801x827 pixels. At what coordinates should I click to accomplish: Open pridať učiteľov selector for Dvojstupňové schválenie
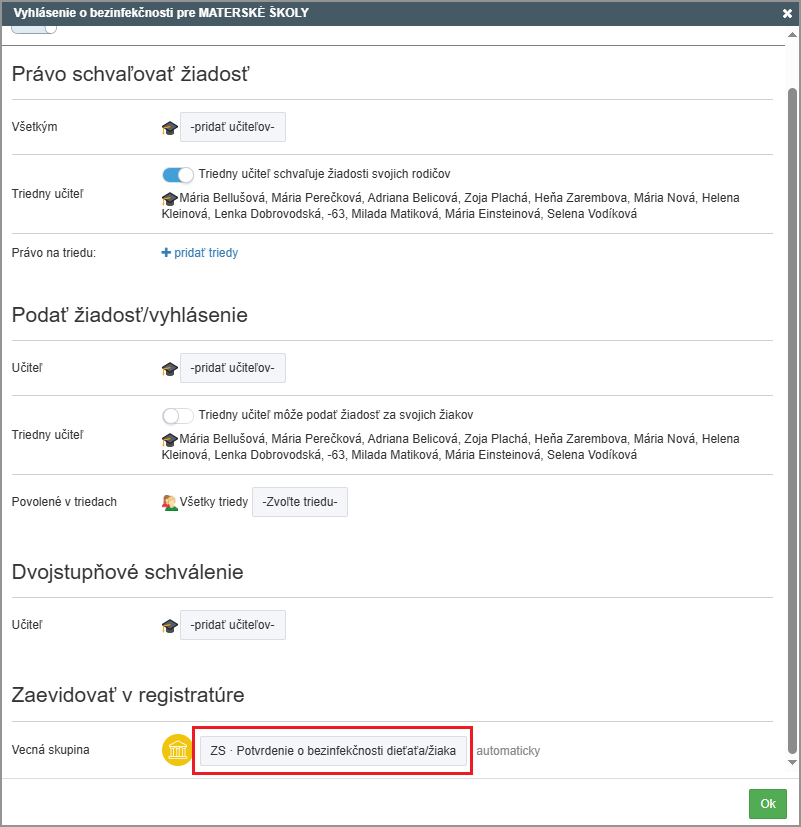pyautogui.click(x=232, y=625)
